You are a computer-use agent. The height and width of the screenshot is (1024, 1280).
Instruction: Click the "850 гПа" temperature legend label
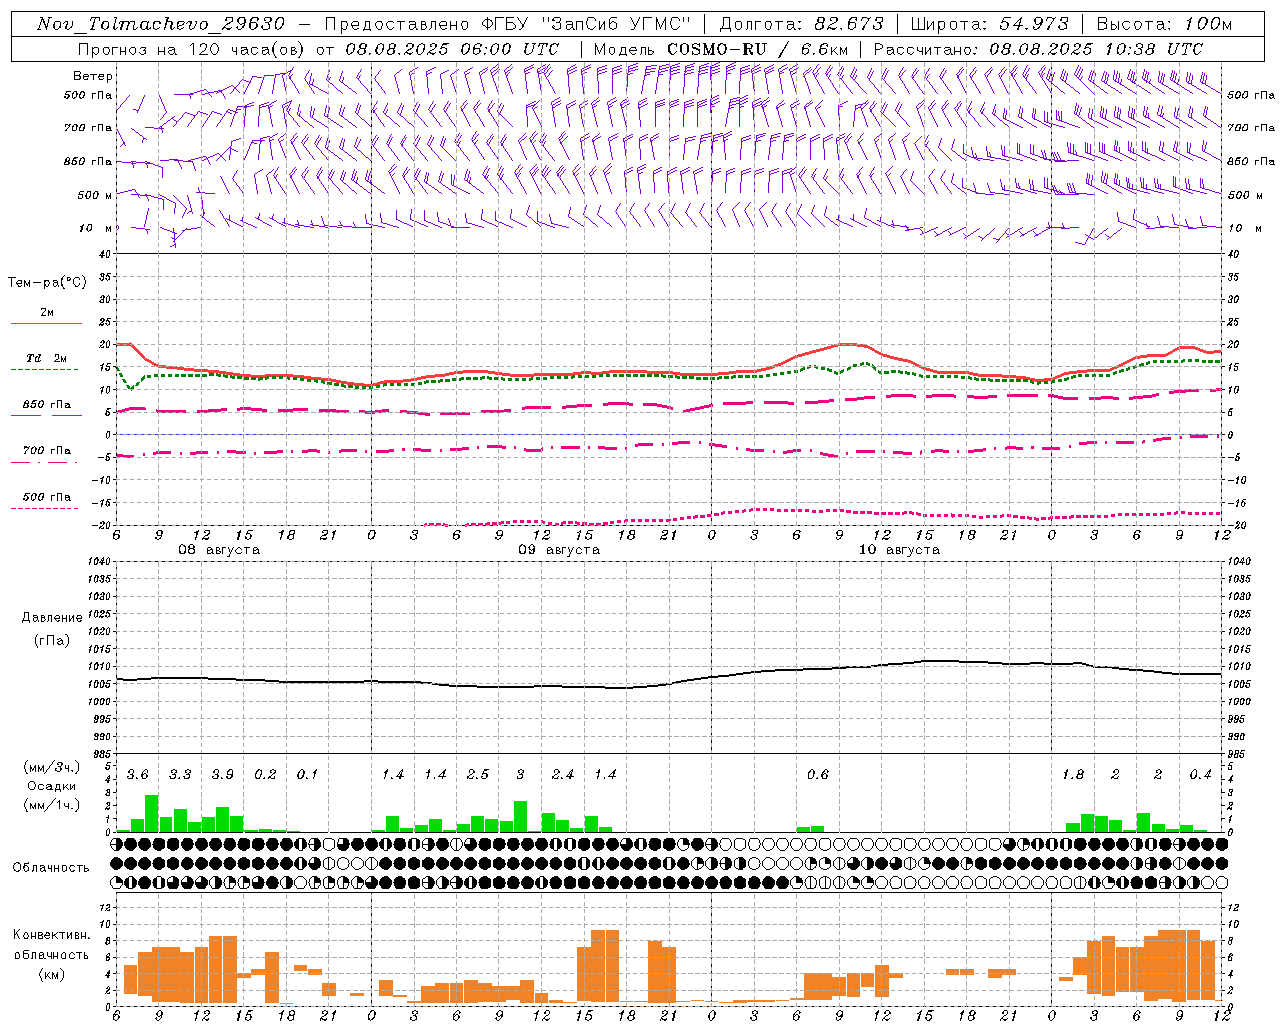tap(47, 405)
